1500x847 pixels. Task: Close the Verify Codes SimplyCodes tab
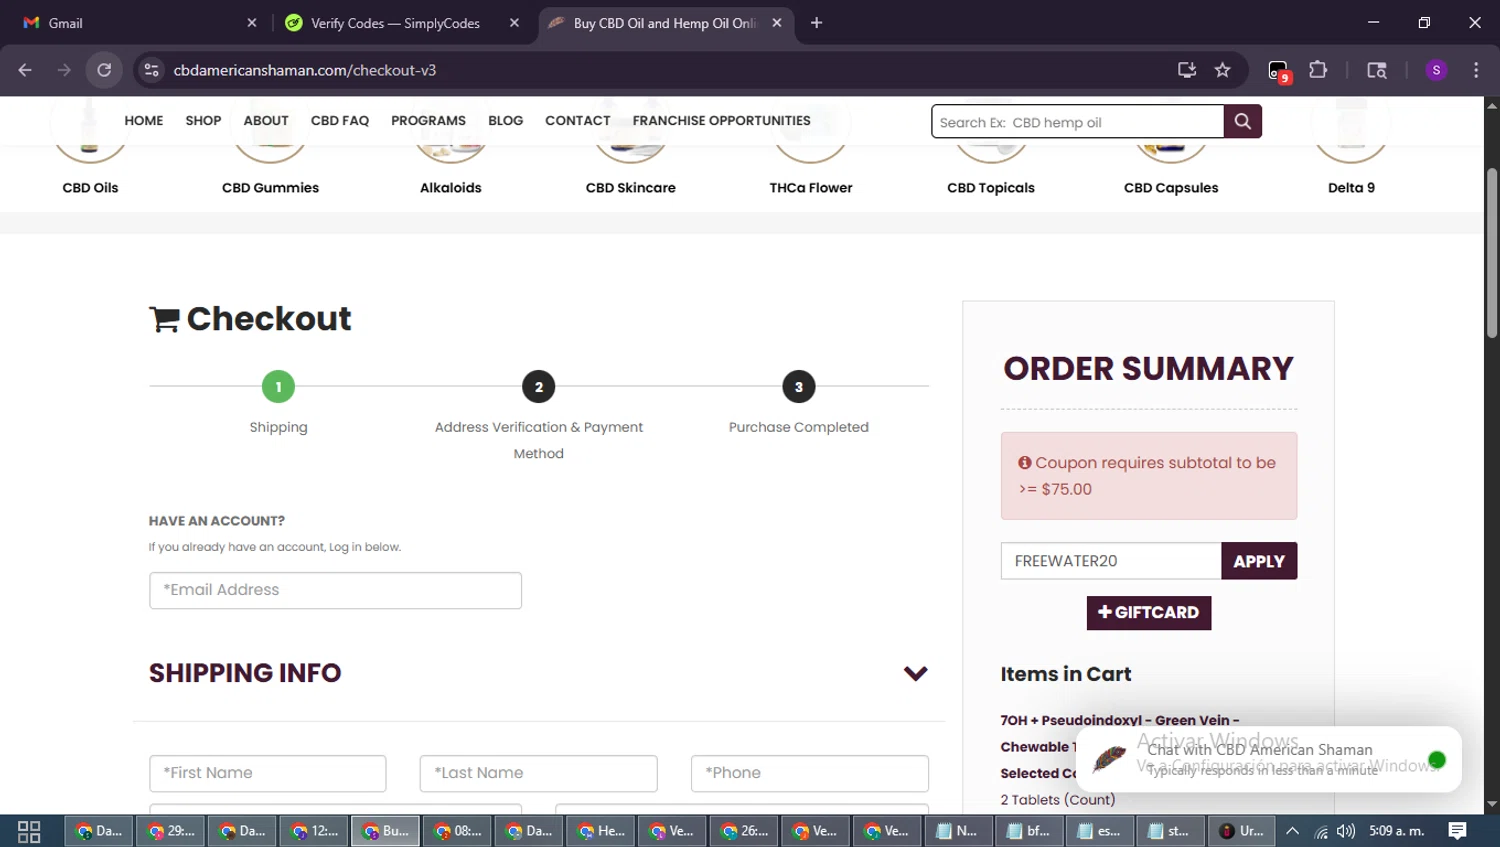click(514, 23)
